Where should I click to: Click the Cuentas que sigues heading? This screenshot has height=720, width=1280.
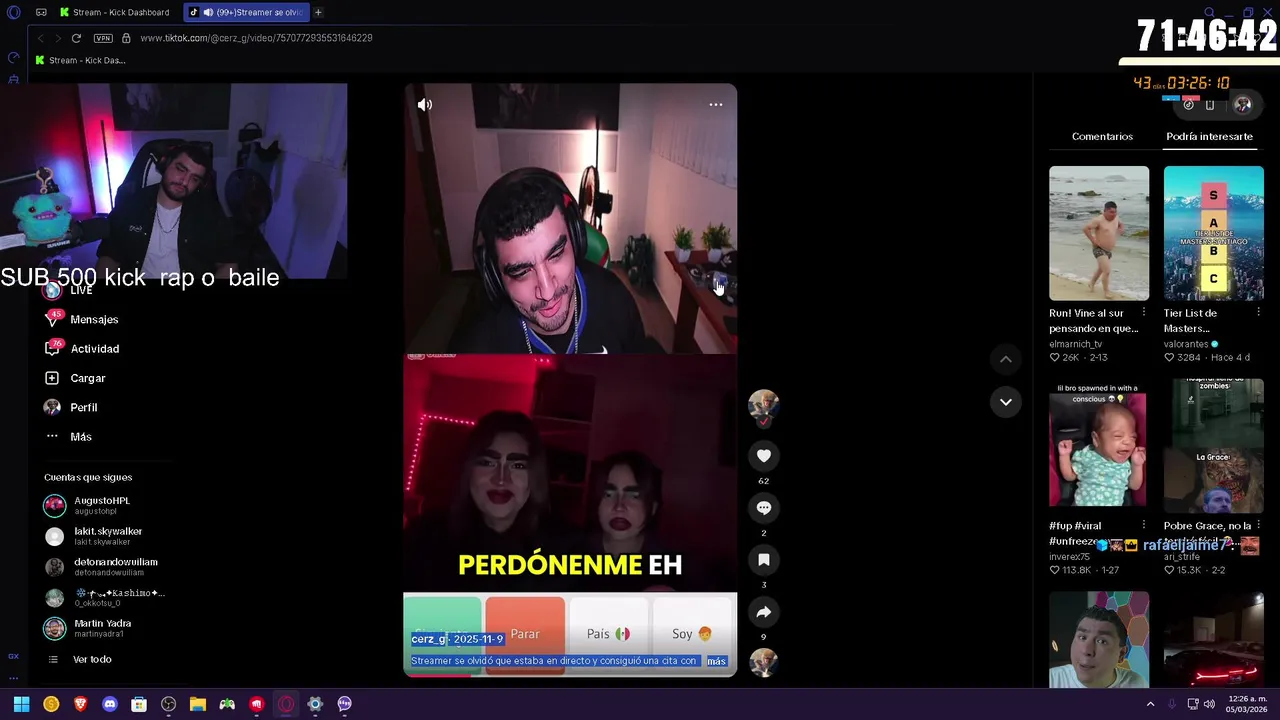[88, 477]
